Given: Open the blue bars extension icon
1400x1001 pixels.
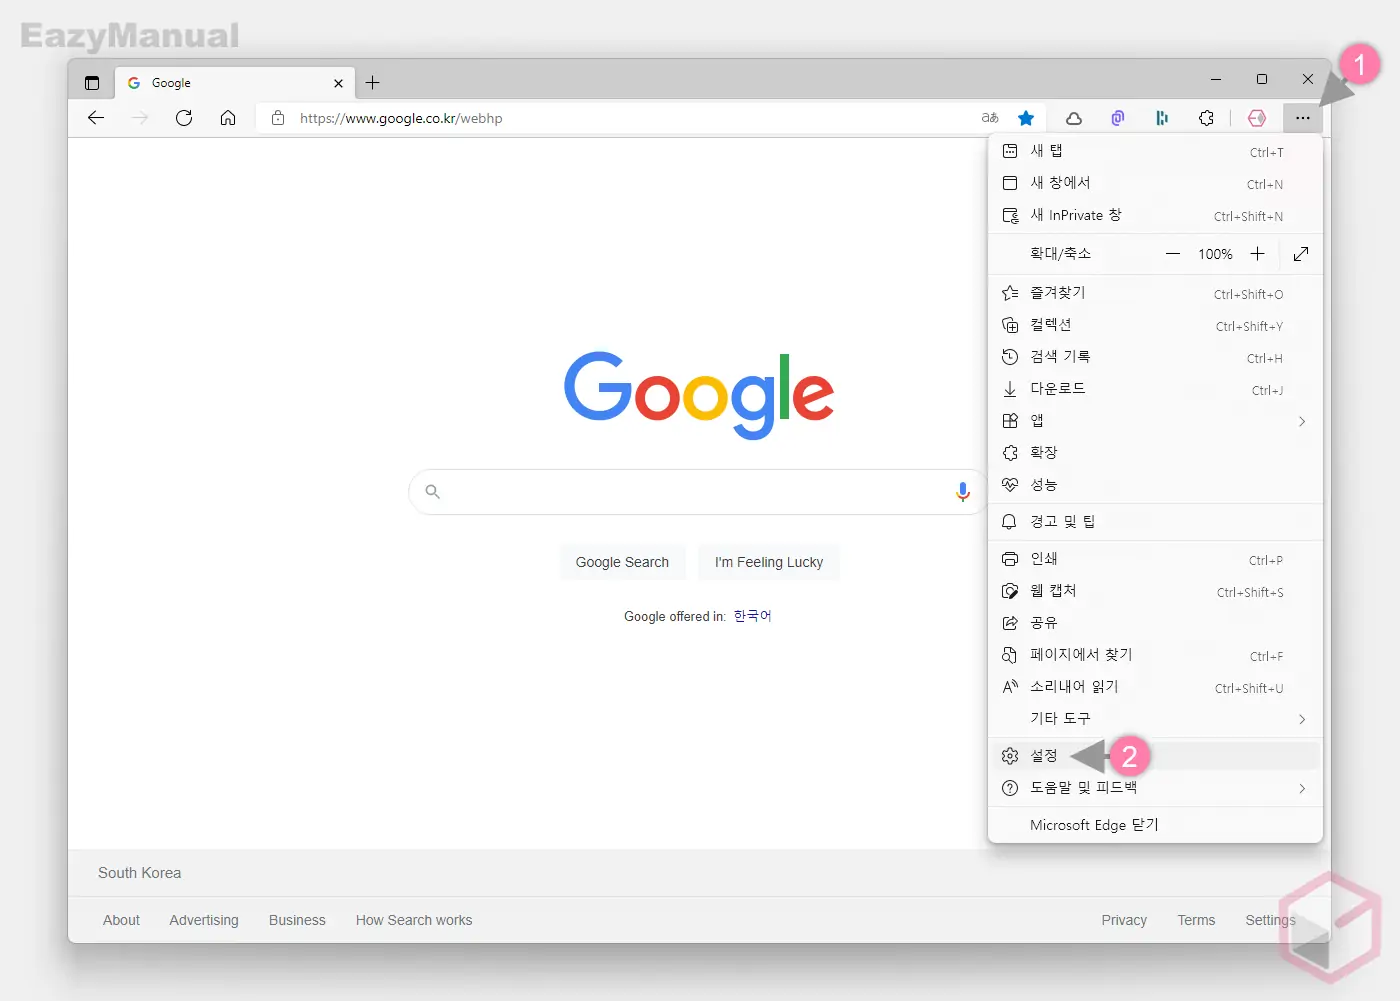Looking at the screenshot, I should (x=1162, y=118).
